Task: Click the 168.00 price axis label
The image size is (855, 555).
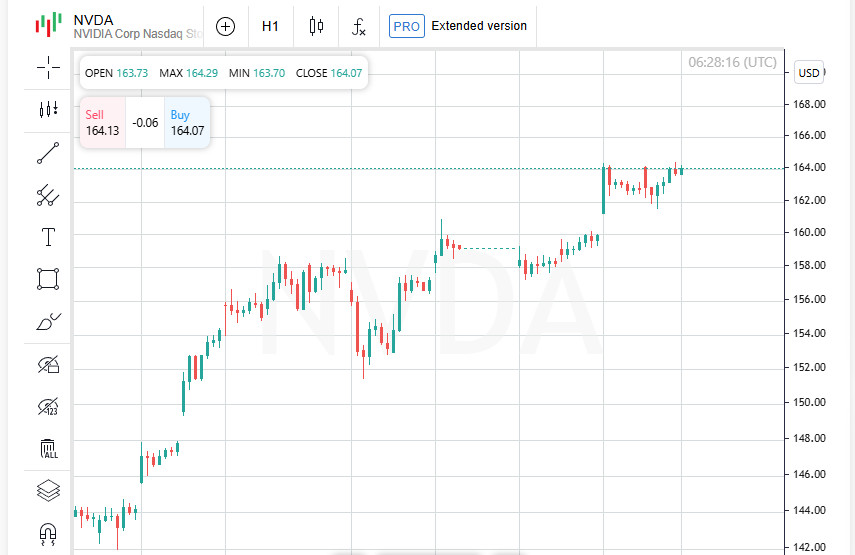Action: point(809,104)
